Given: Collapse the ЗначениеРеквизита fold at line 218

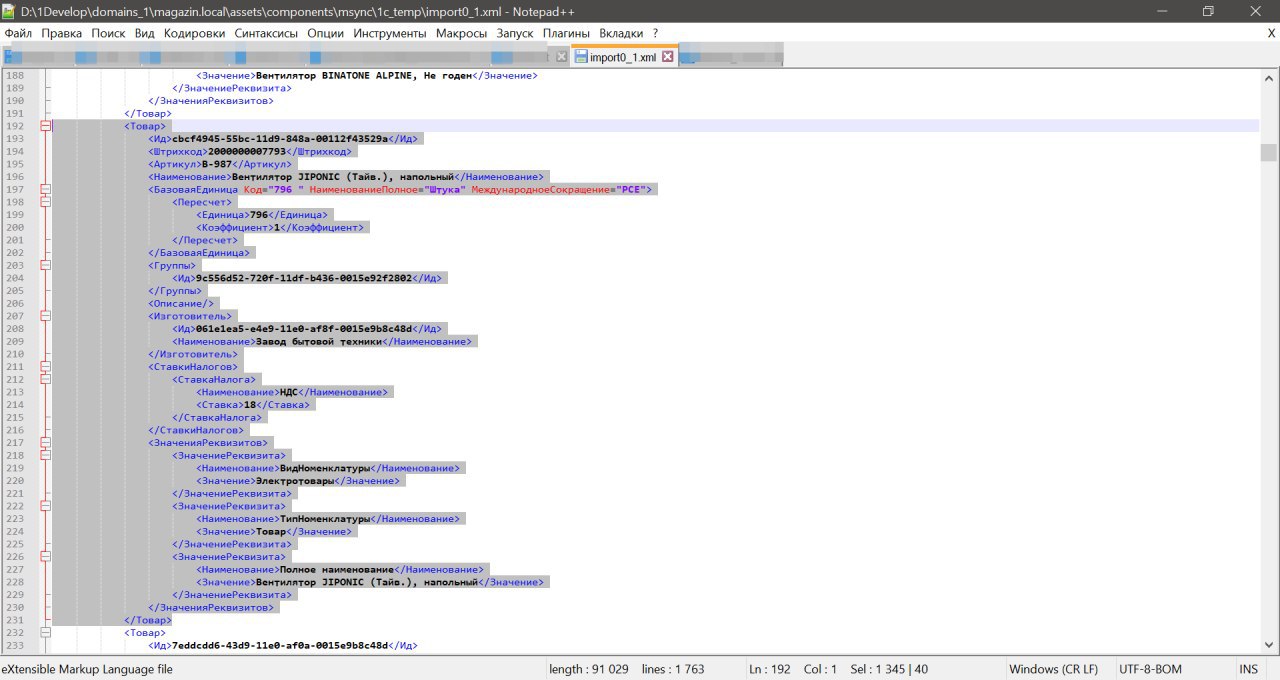Looking at the screenshot, I should coord(45,455).
